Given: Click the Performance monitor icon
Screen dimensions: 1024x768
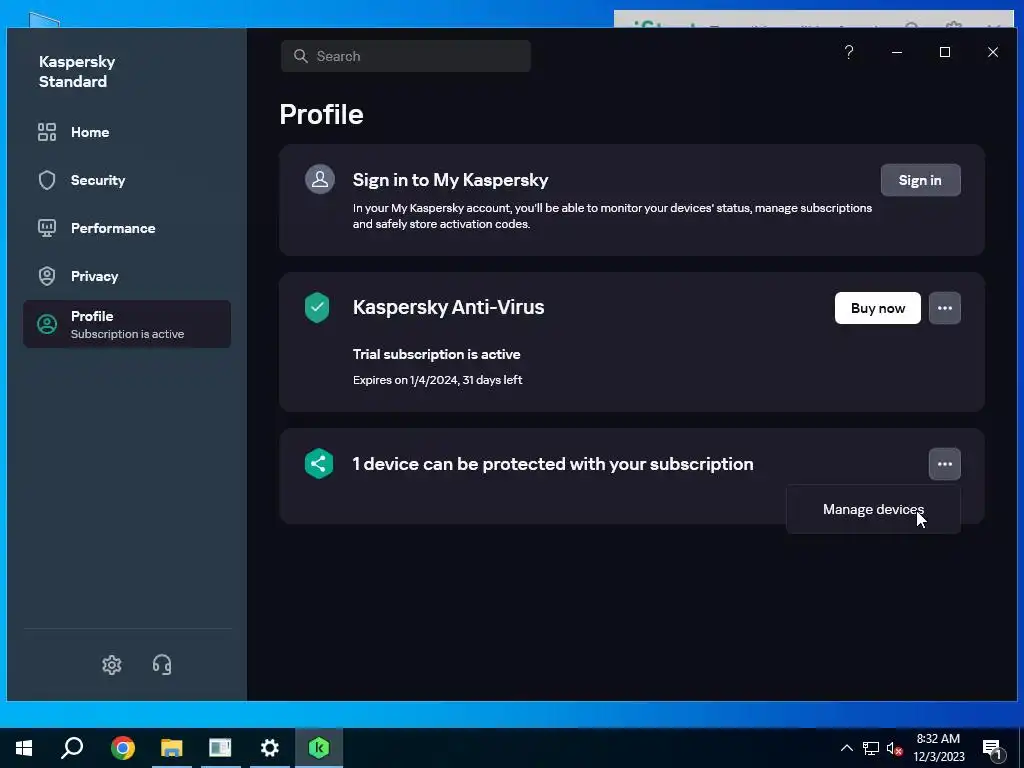Looking at the screenshot, I should (x=47, y=228).
